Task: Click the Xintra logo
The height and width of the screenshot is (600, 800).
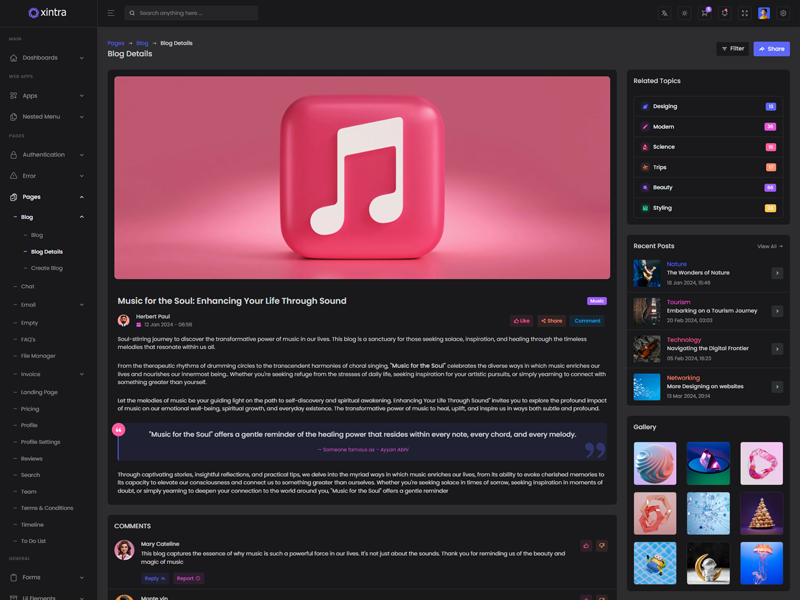Action: [x=48, y=13]
